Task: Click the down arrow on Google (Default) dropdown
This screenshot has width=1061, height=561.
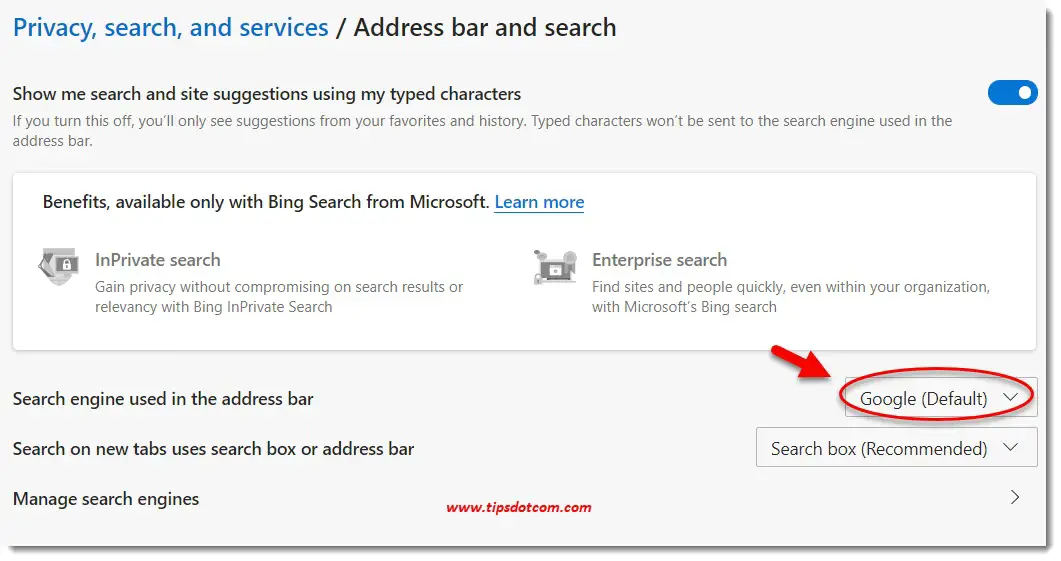Action: pyautogui.click(x=1010, y=397)
